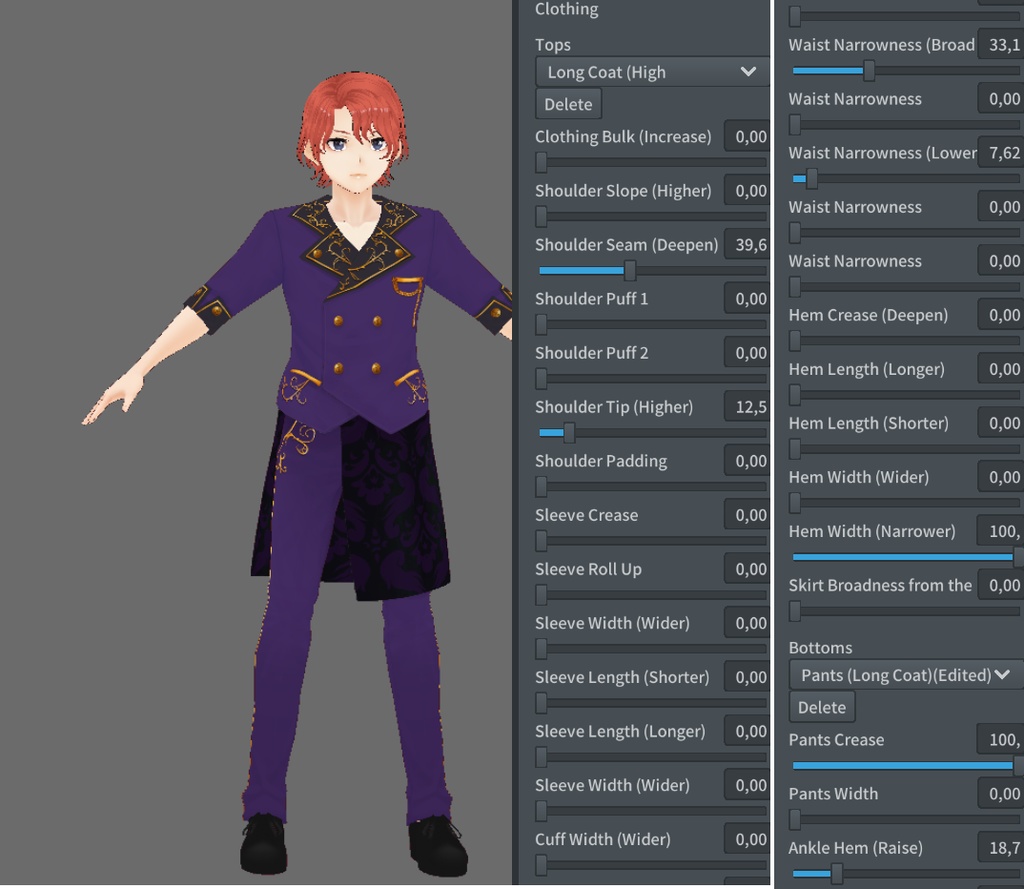Image resolution: width=1024 pixels, height=889 pixels.
Task: Select the Clothing Bulk (Increase) value field
Action: coord(747,136)
